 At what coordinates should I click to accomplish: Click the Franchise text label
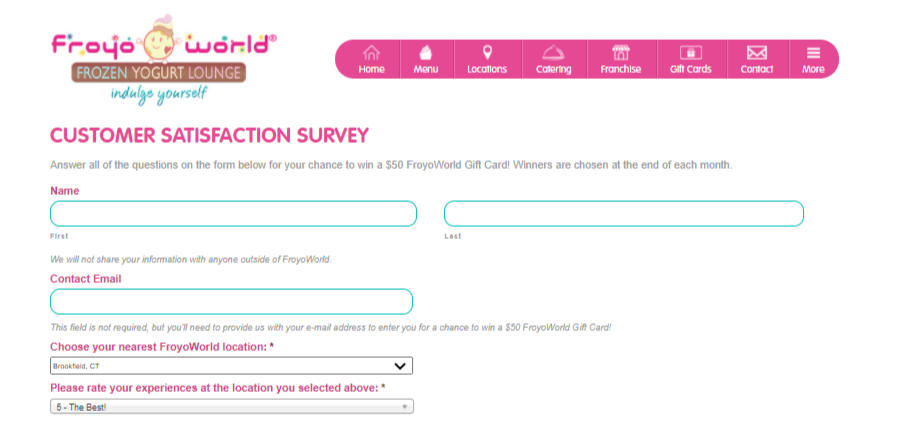point(621,69)
